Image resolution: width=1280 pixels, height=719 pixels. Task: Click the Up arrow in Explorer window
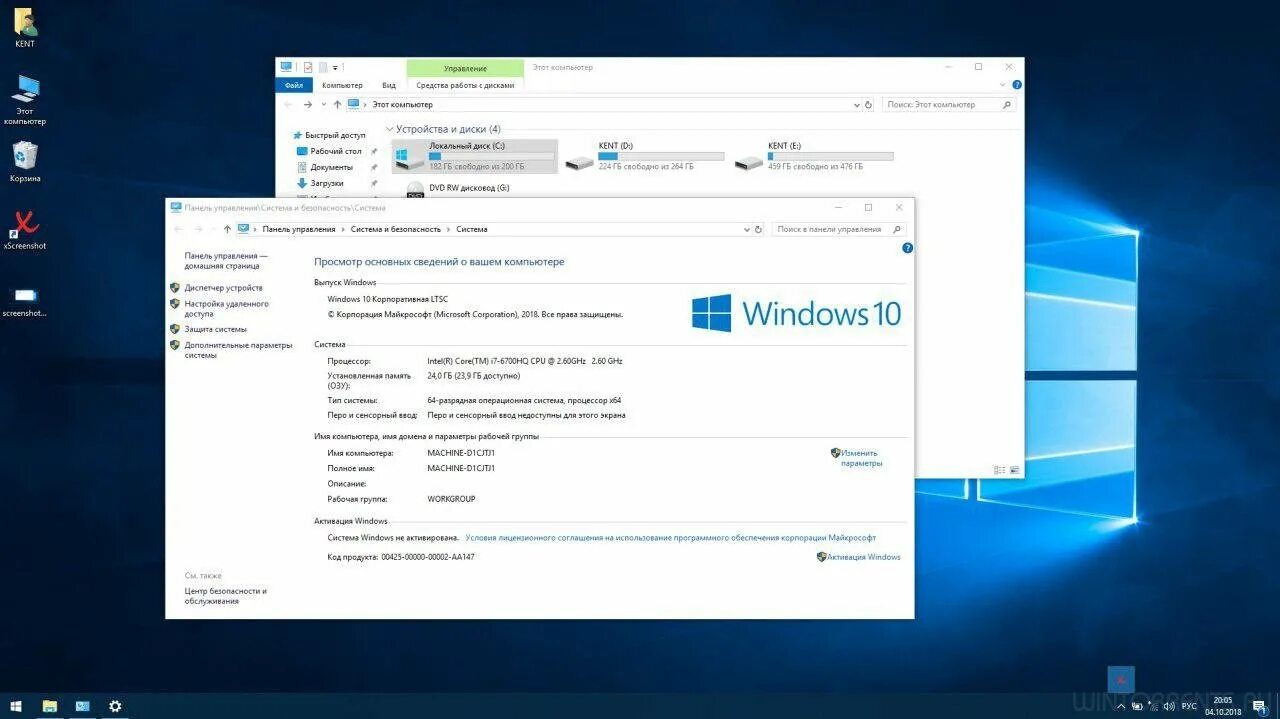[337, 104]
